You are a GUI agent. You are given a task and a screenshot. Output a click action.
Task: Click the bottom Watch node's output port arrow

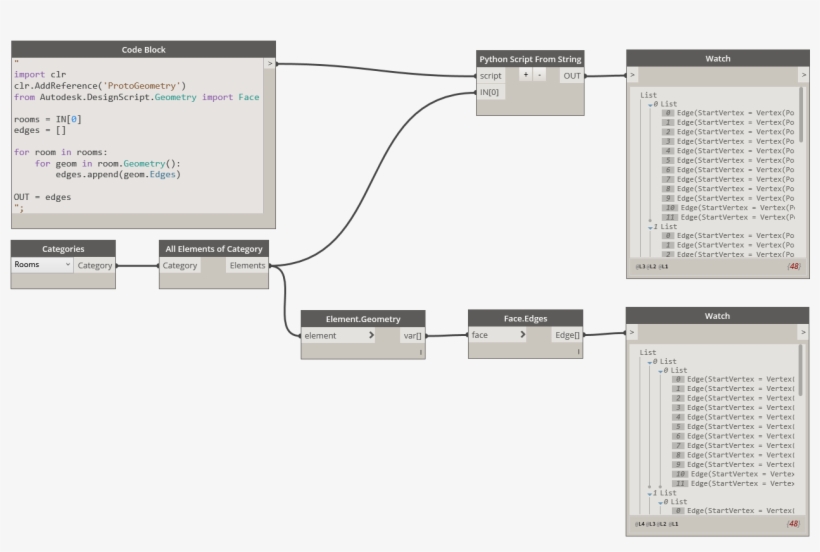803,332
